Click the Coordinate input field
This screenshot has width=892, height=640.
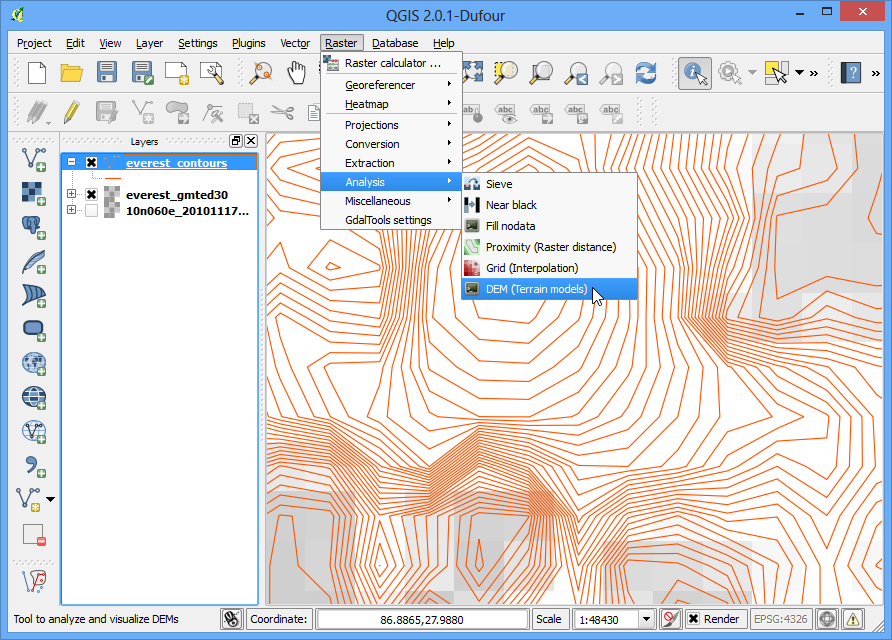[422, 620]
